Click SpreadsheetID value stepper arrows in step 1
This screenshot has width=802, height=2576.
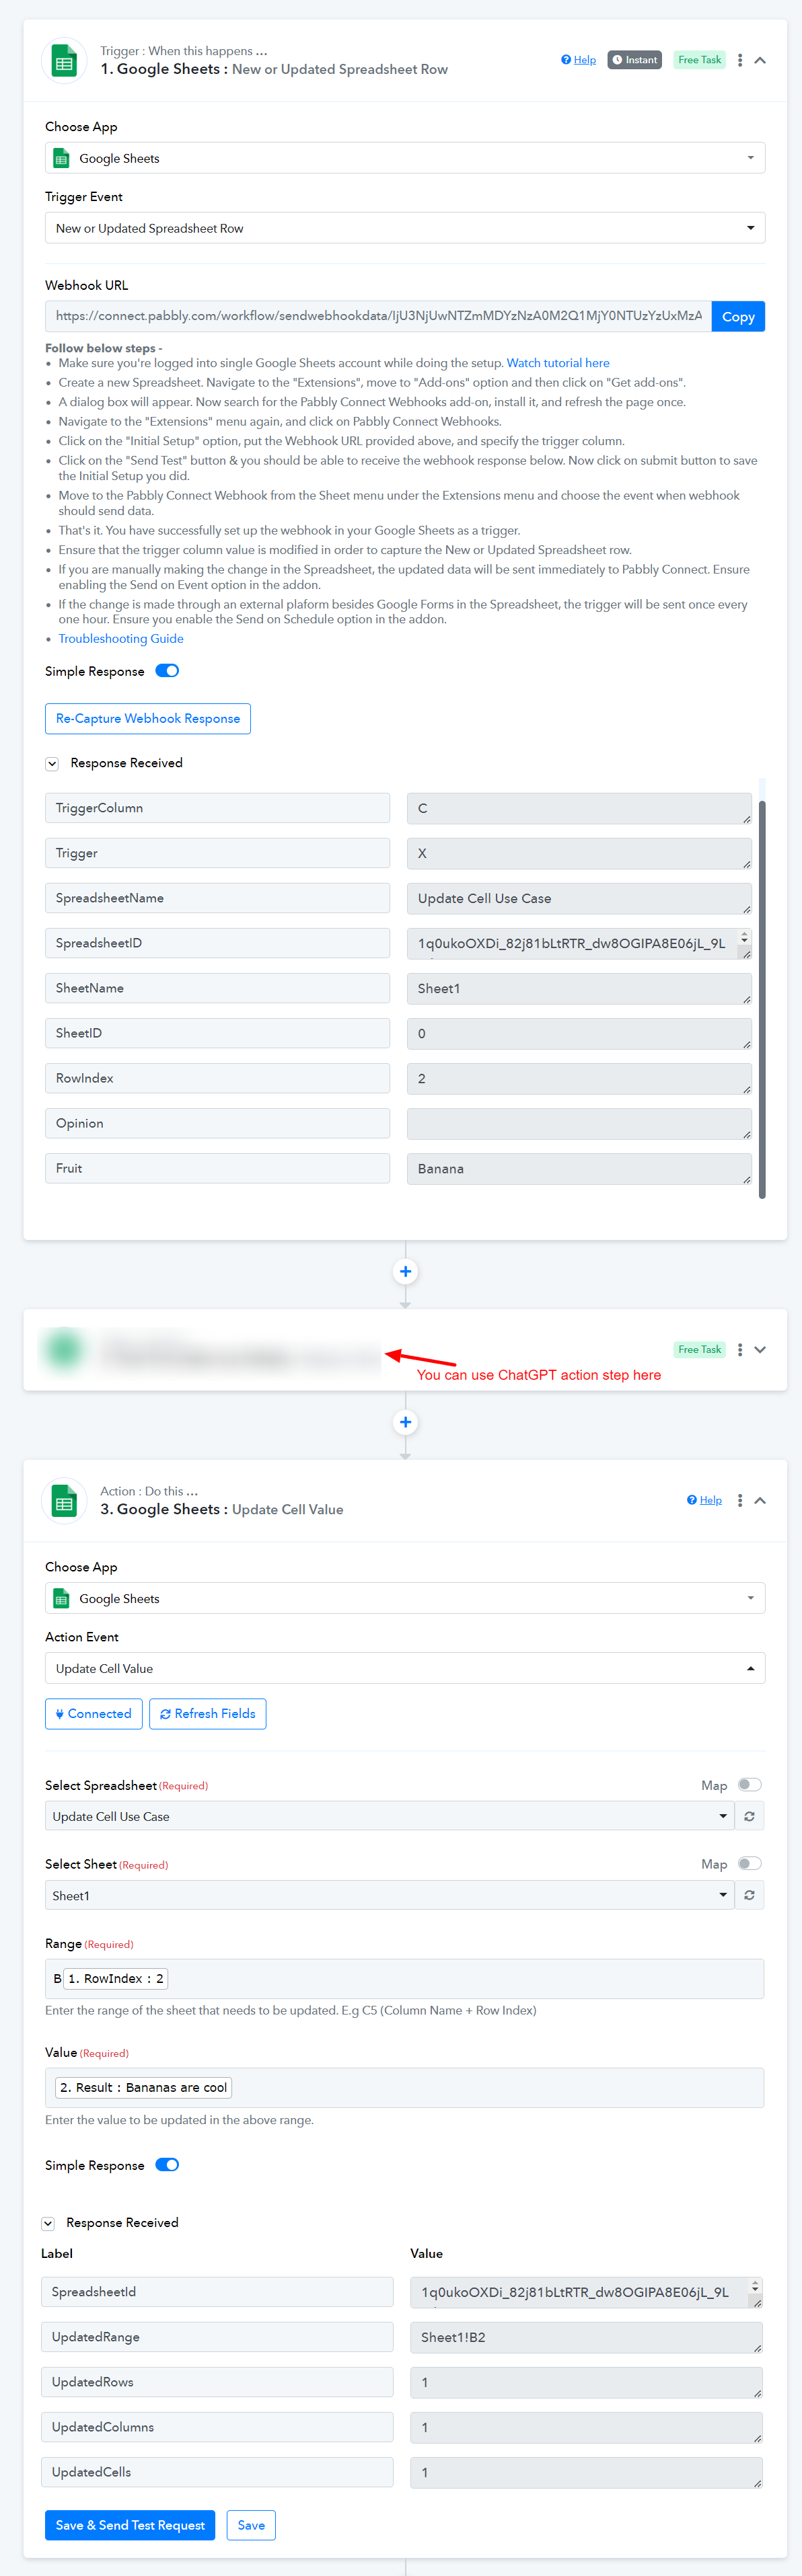[x=744, y=937]
